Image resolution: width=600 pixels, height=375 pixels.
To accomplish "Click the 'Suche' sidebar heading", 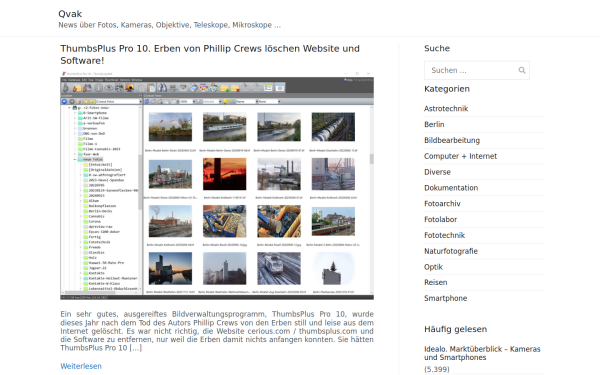I will coord(437,48).
